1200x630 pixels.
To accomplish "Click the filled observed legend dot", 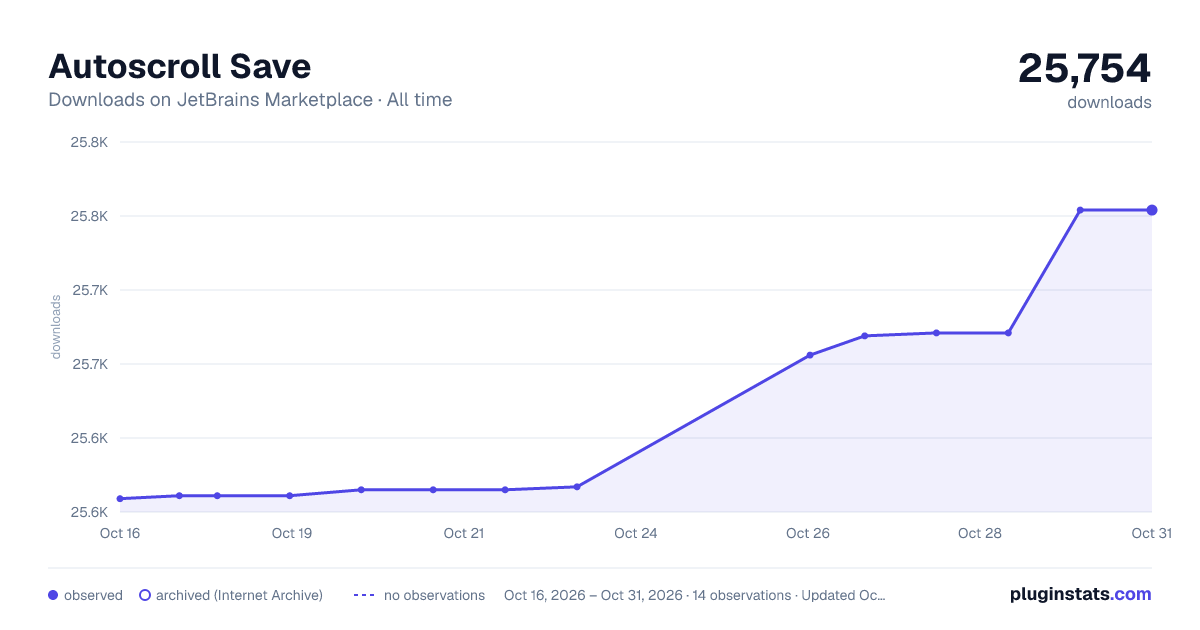I will [x=53, y=595].
